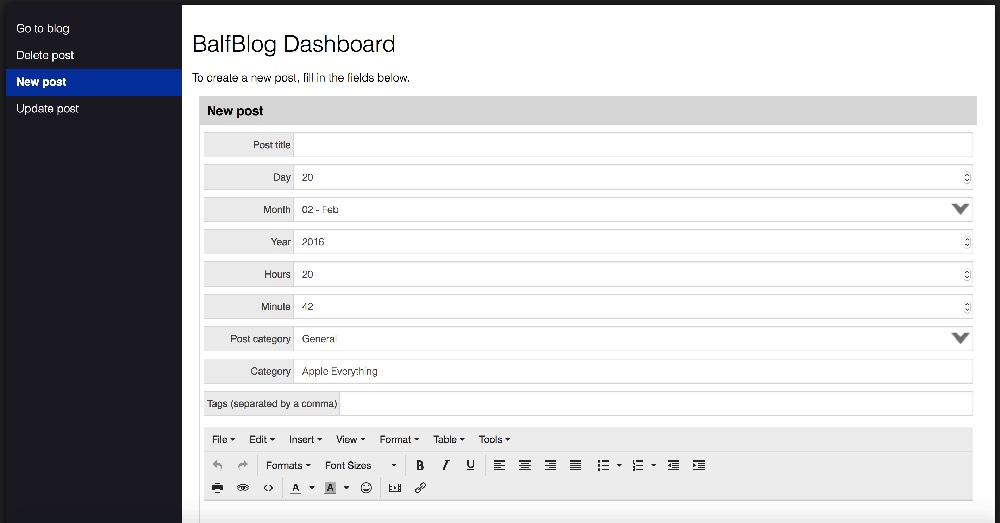This screenshot has height=523, width=1000.
Task: Expand the Month dropdown
Action: (x=960, y=209)
